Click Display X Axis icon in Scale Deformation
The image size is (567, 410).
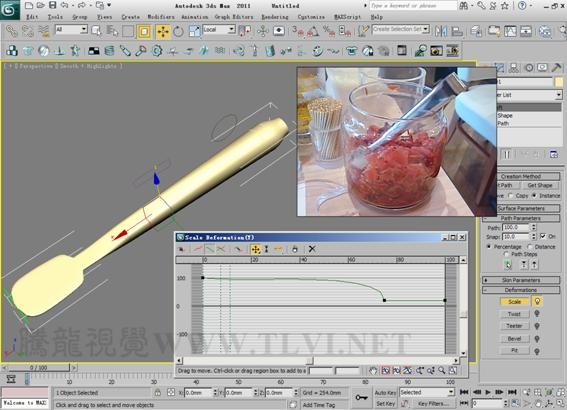(x=197, y=249)
